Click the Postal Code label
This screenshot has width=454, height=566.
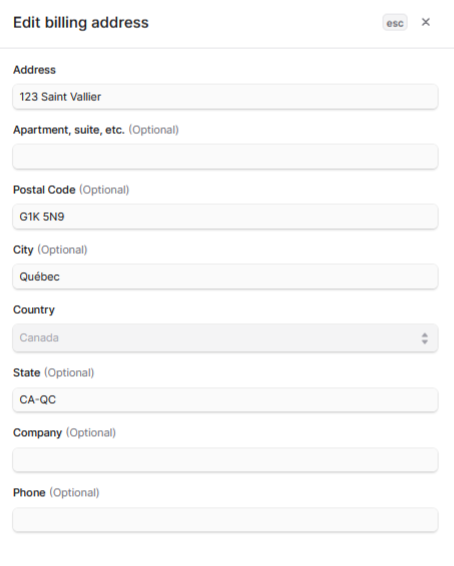pyautogui.click(x=44, y=190)
